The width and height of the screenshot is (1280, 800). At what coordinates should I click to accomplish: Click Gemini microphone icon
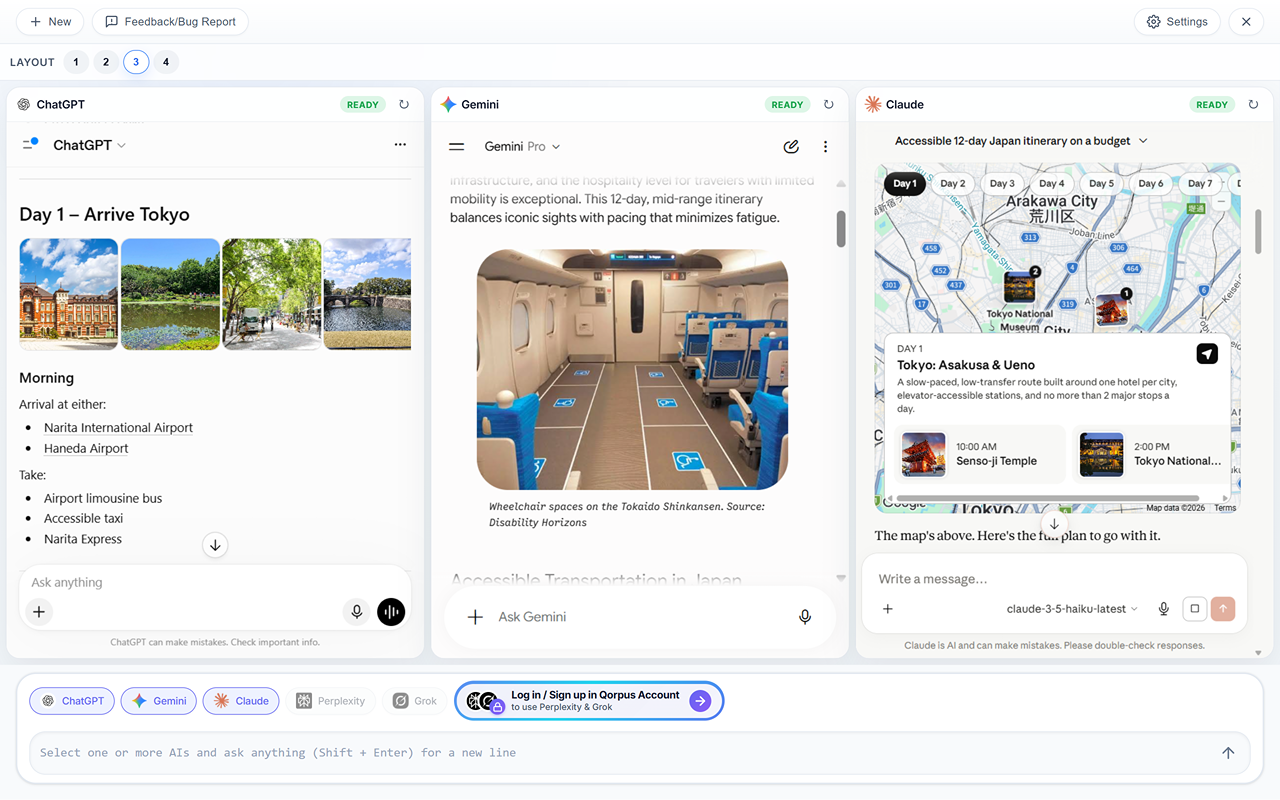(x=805, y=617)
